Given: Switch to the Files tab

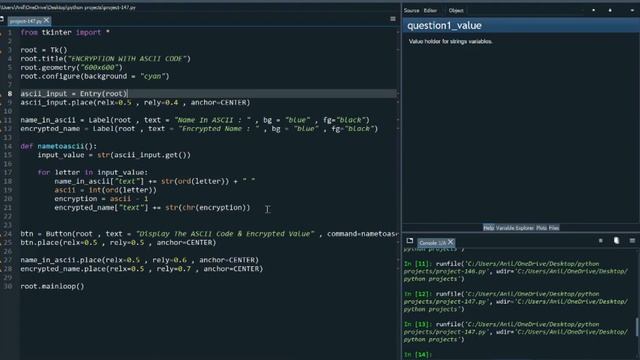Looking at the screenshot, I should click(554, 228).
